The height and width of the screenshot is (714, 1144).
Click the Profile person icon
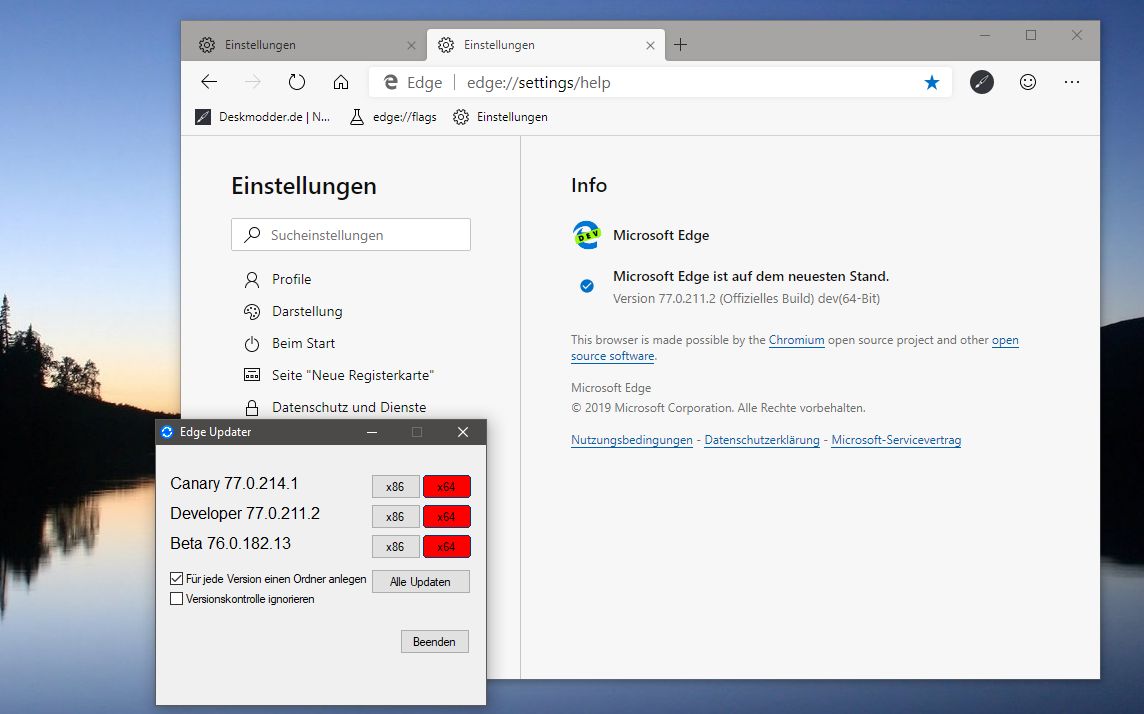[x=252, y=279]
